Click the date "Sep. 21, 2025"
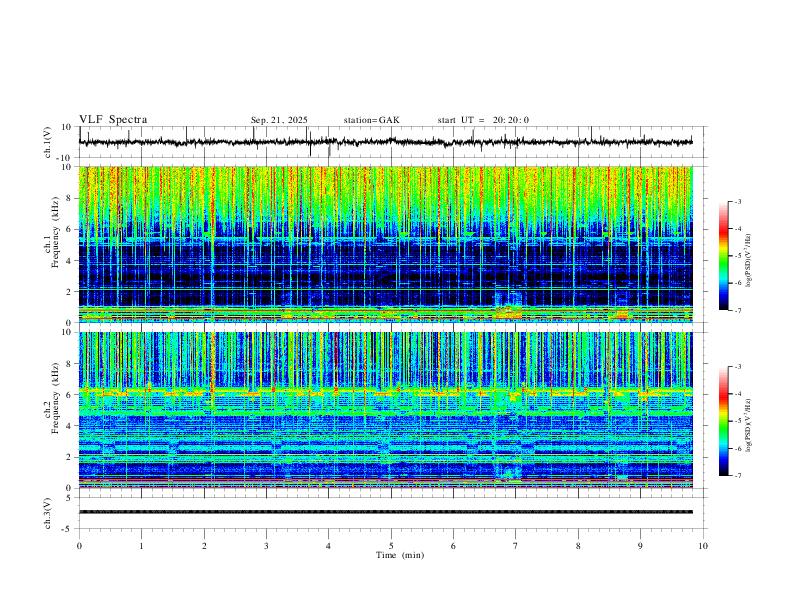This screenshot has width=792, height=612. [279, 120]
